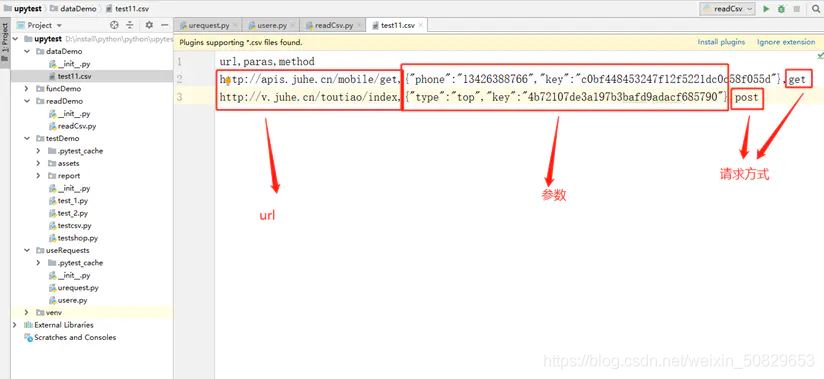Screen dimensions: 824x379
Task: Open Project panel settings gear
Action: 149,25
